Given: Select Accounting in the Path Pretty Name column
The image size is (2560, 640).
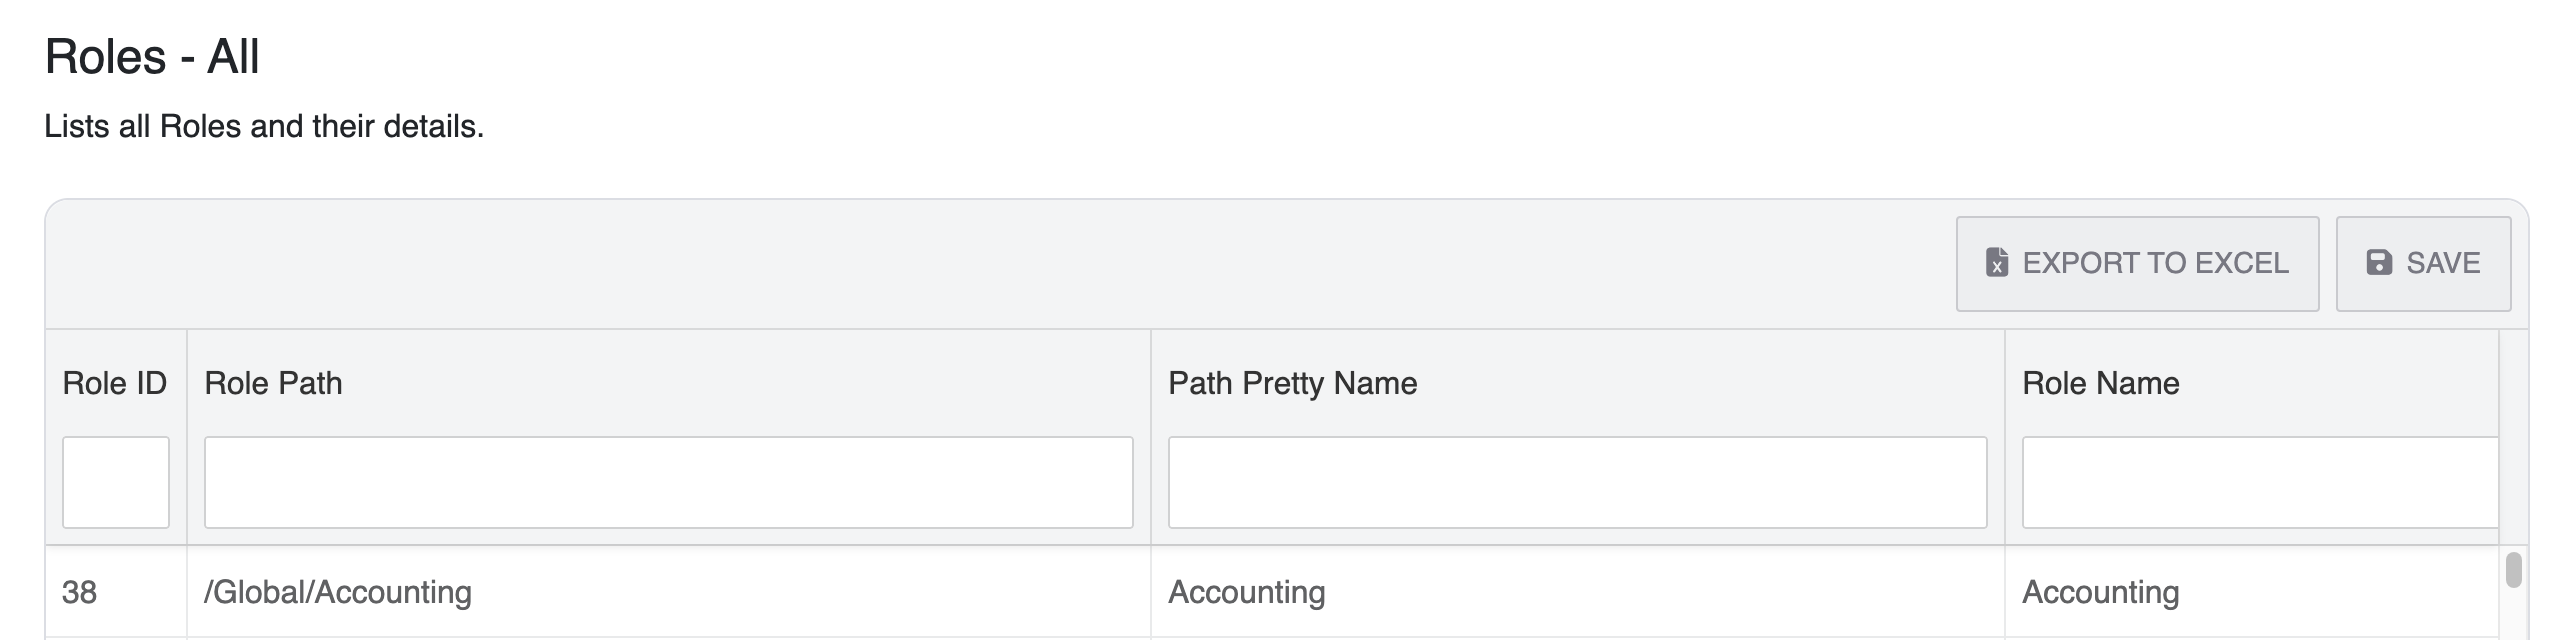Looking at the screenshot, I should 1246,592.
